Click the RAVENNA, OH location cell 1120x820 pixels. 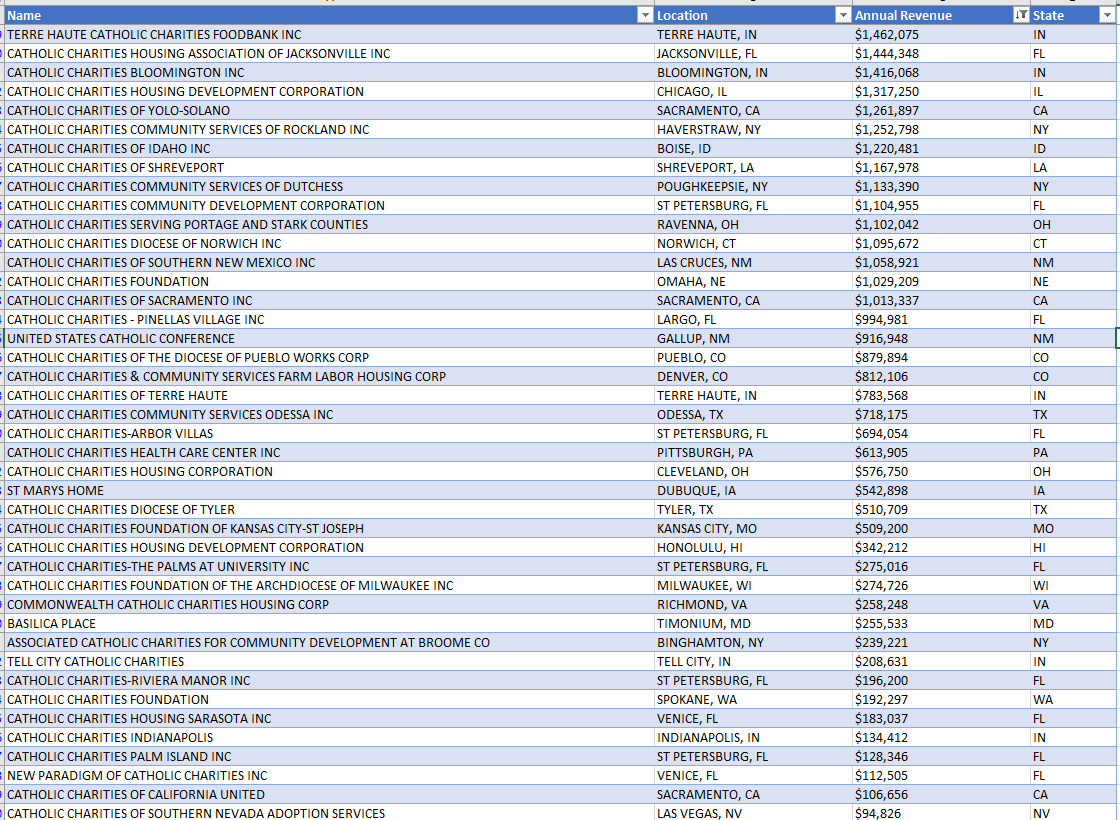tap(753, 224)
